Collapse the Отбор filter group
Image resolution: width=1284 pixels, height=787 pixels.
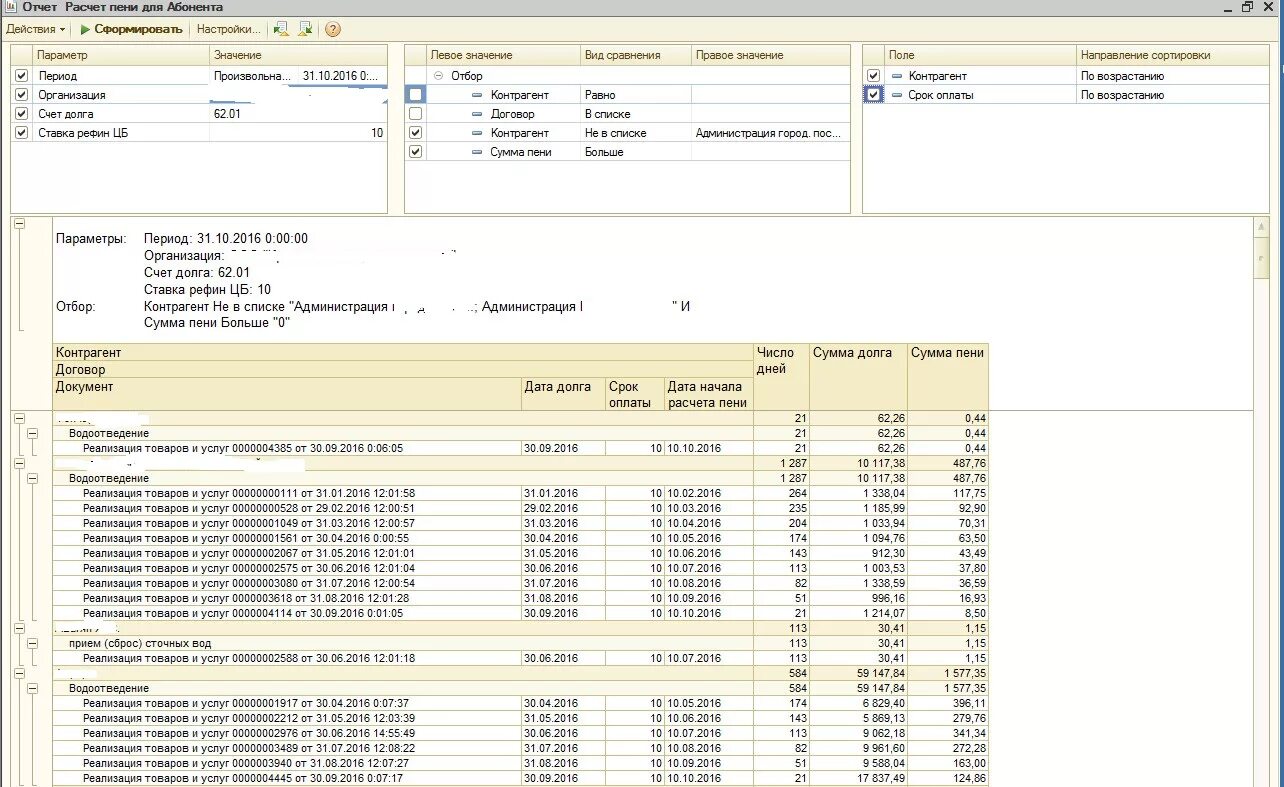click(439, 76)
